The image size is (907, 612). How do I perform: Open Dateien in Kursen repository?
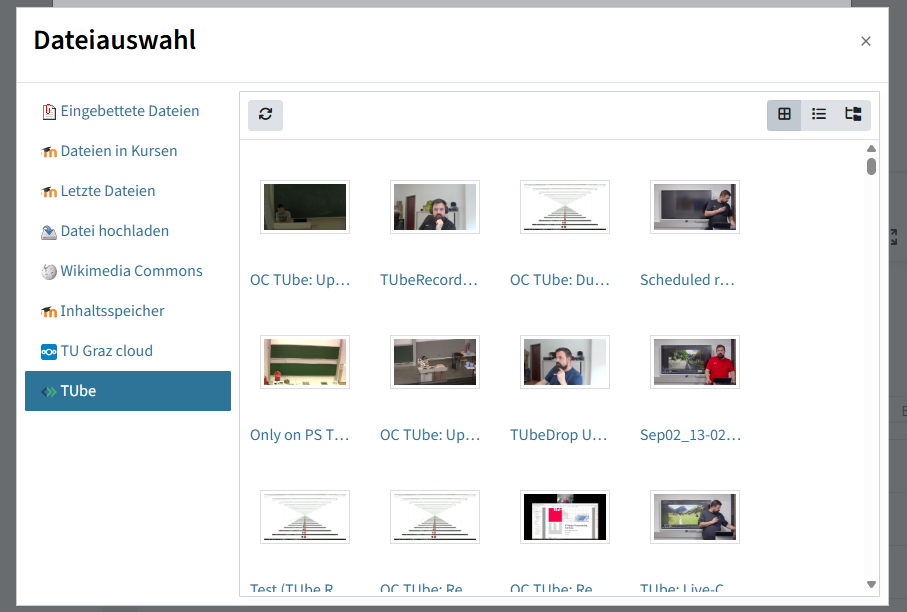[128, 151]
